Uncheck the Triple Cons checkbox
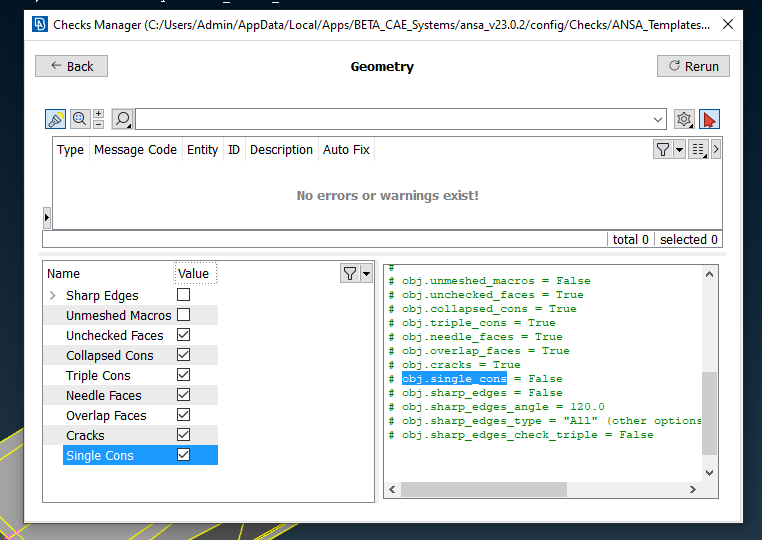Image resolution: width=762 pixels, height=540 pixels. pyautogui.click(x=184, y=375)
